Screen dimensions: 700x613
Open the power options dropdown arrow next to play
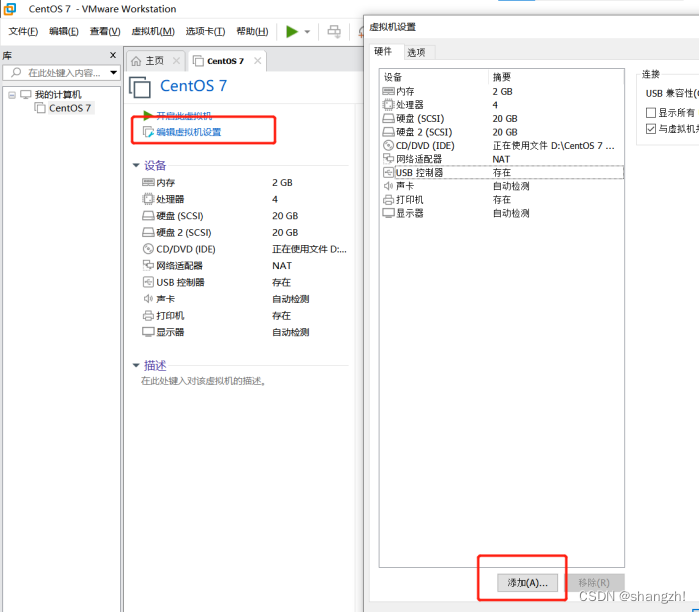click(x=307, y=32)
